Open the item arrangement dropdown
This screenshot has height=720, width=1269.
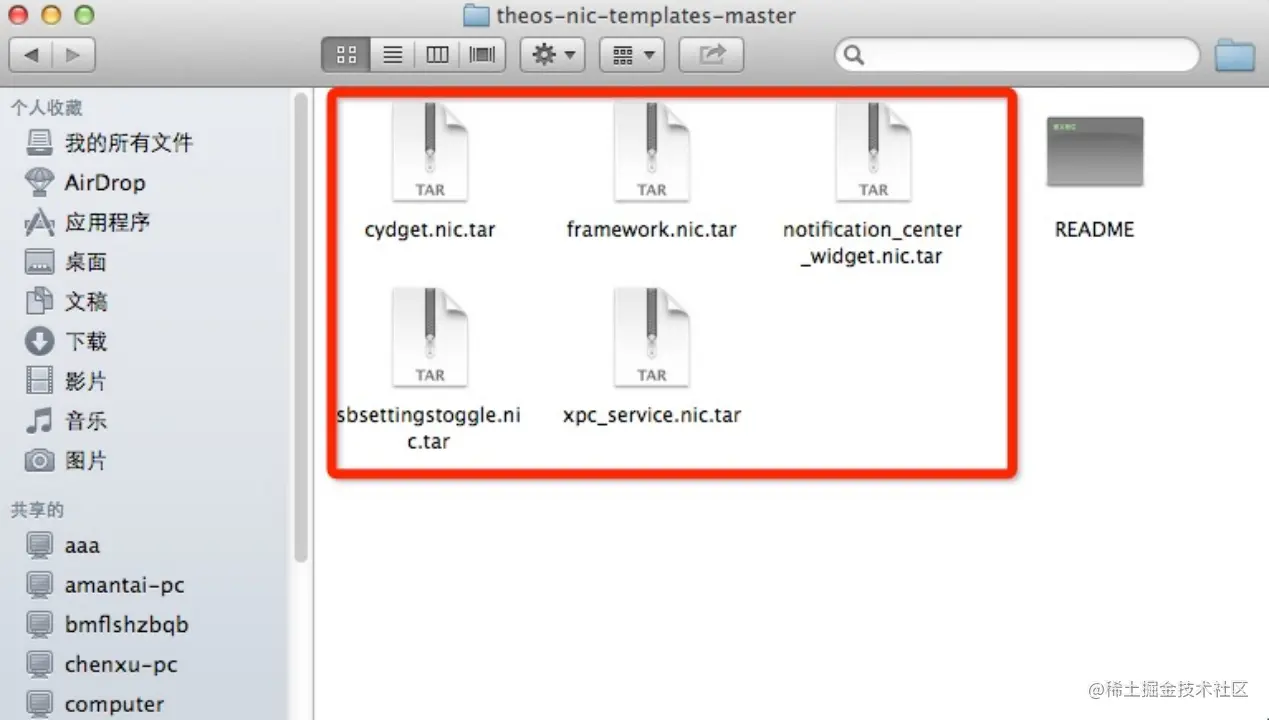click(x=632, y=55)
